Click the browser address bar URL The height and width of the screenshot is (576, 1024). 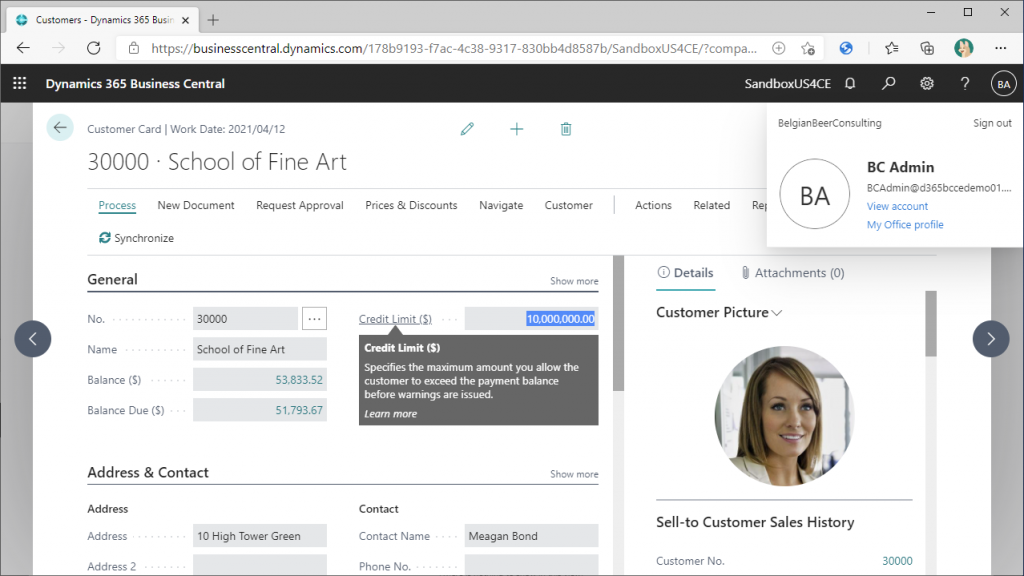(454, 48)
